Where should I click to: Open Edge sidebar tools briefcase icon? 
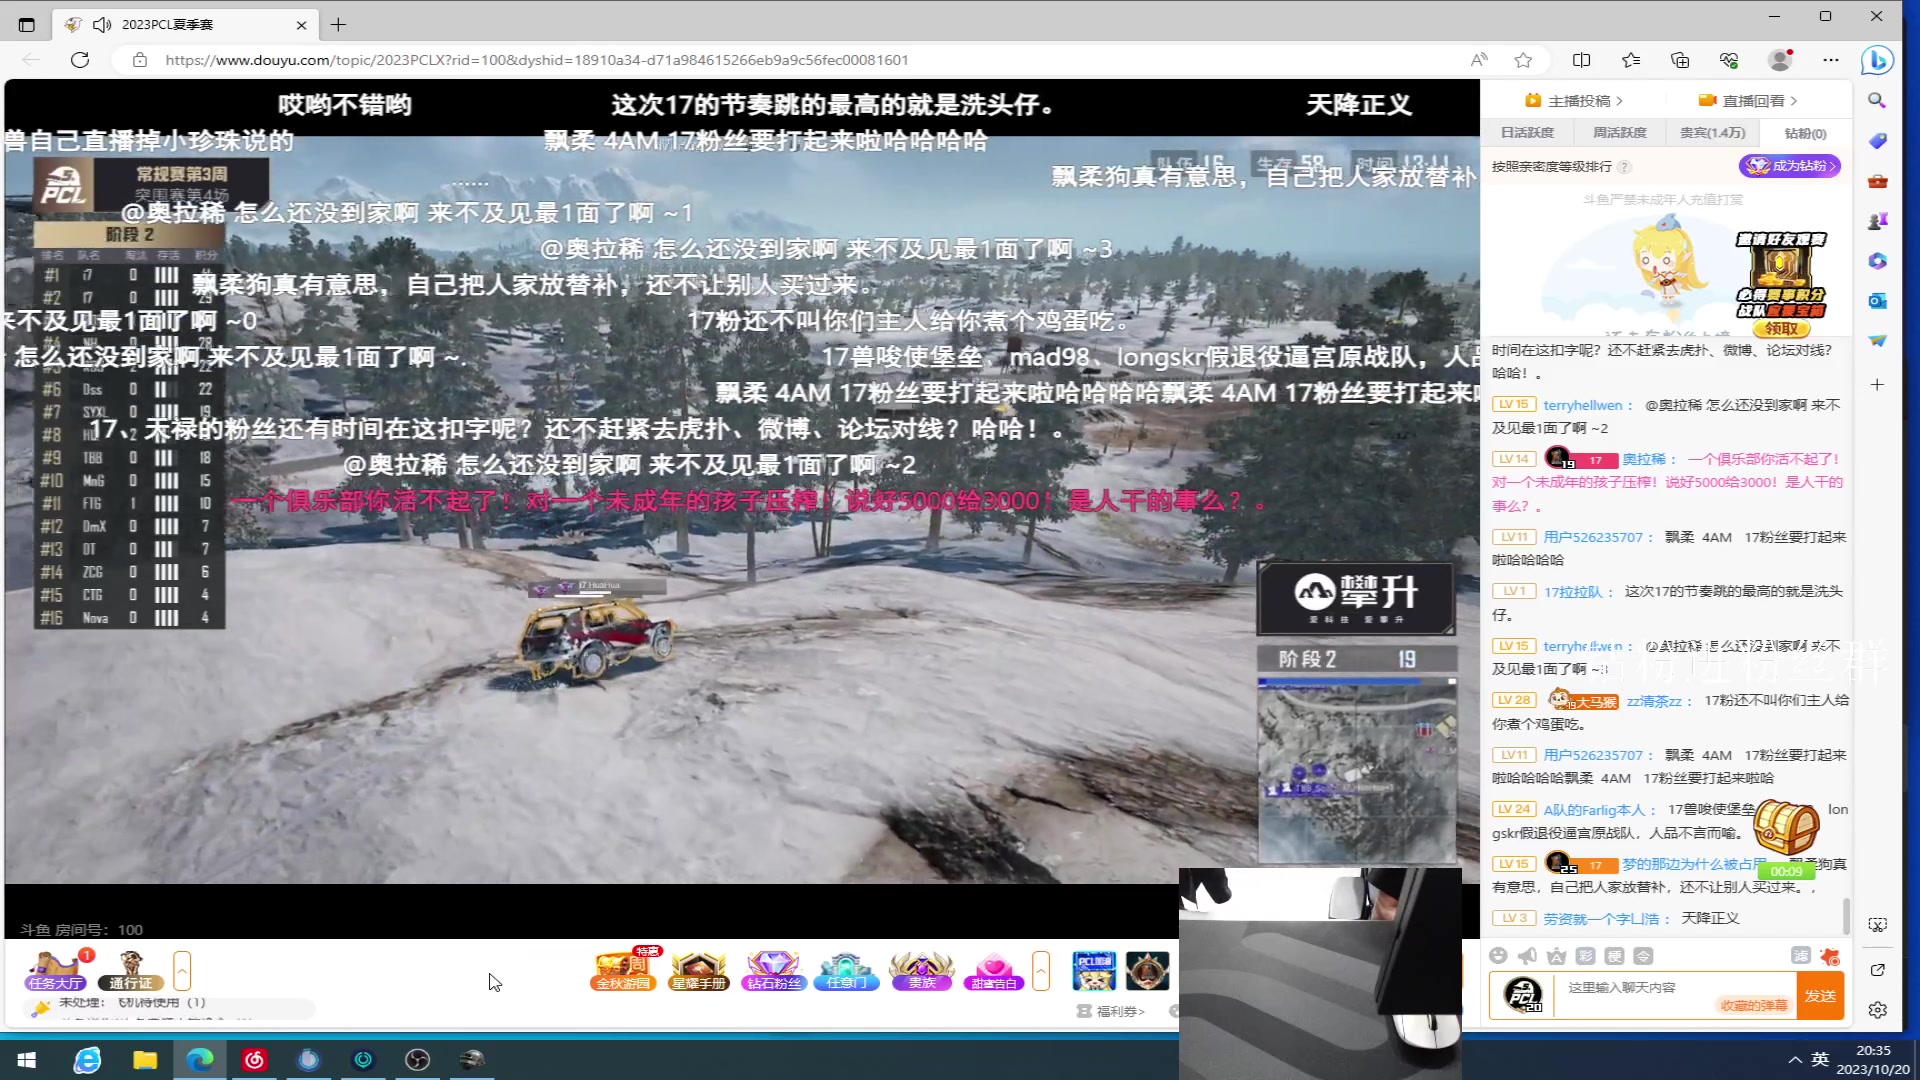[x=1877, y=181]
